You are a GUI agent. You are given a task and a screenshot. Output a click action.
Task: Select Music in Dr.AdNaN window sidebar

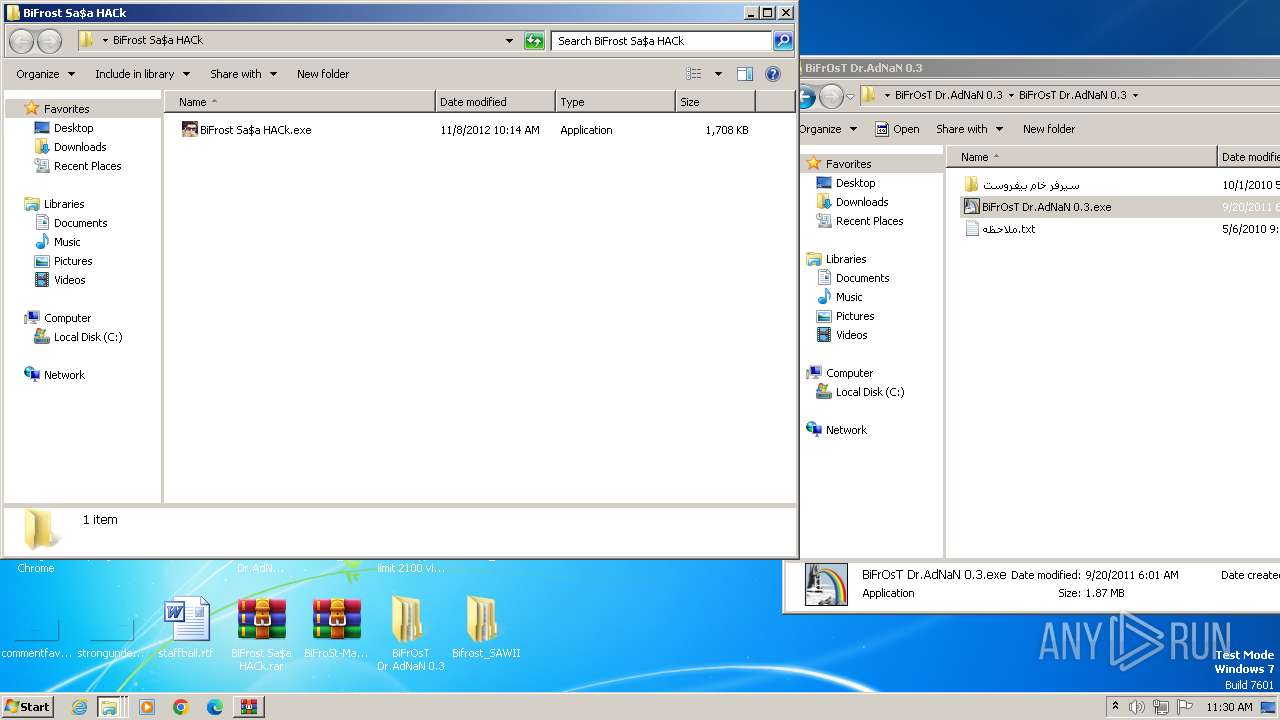coord(849,297)
